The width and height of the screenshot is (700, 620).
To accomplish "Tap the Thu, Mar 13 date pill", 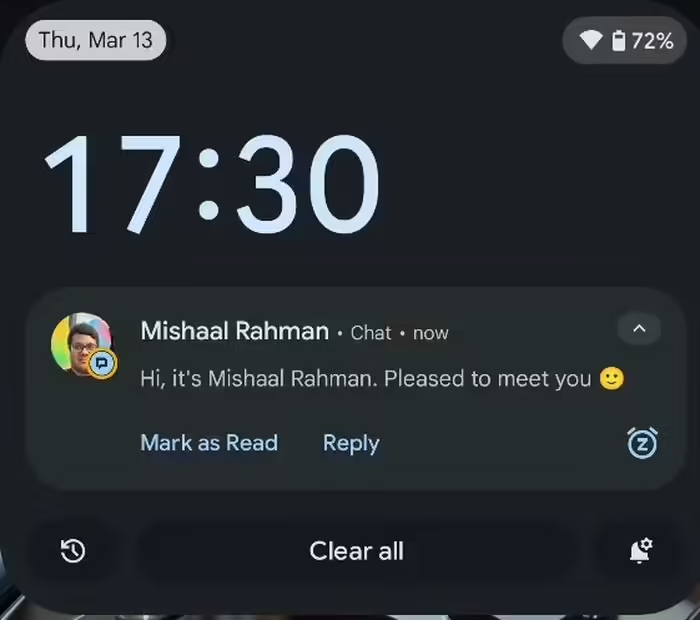I will point(96,40).
